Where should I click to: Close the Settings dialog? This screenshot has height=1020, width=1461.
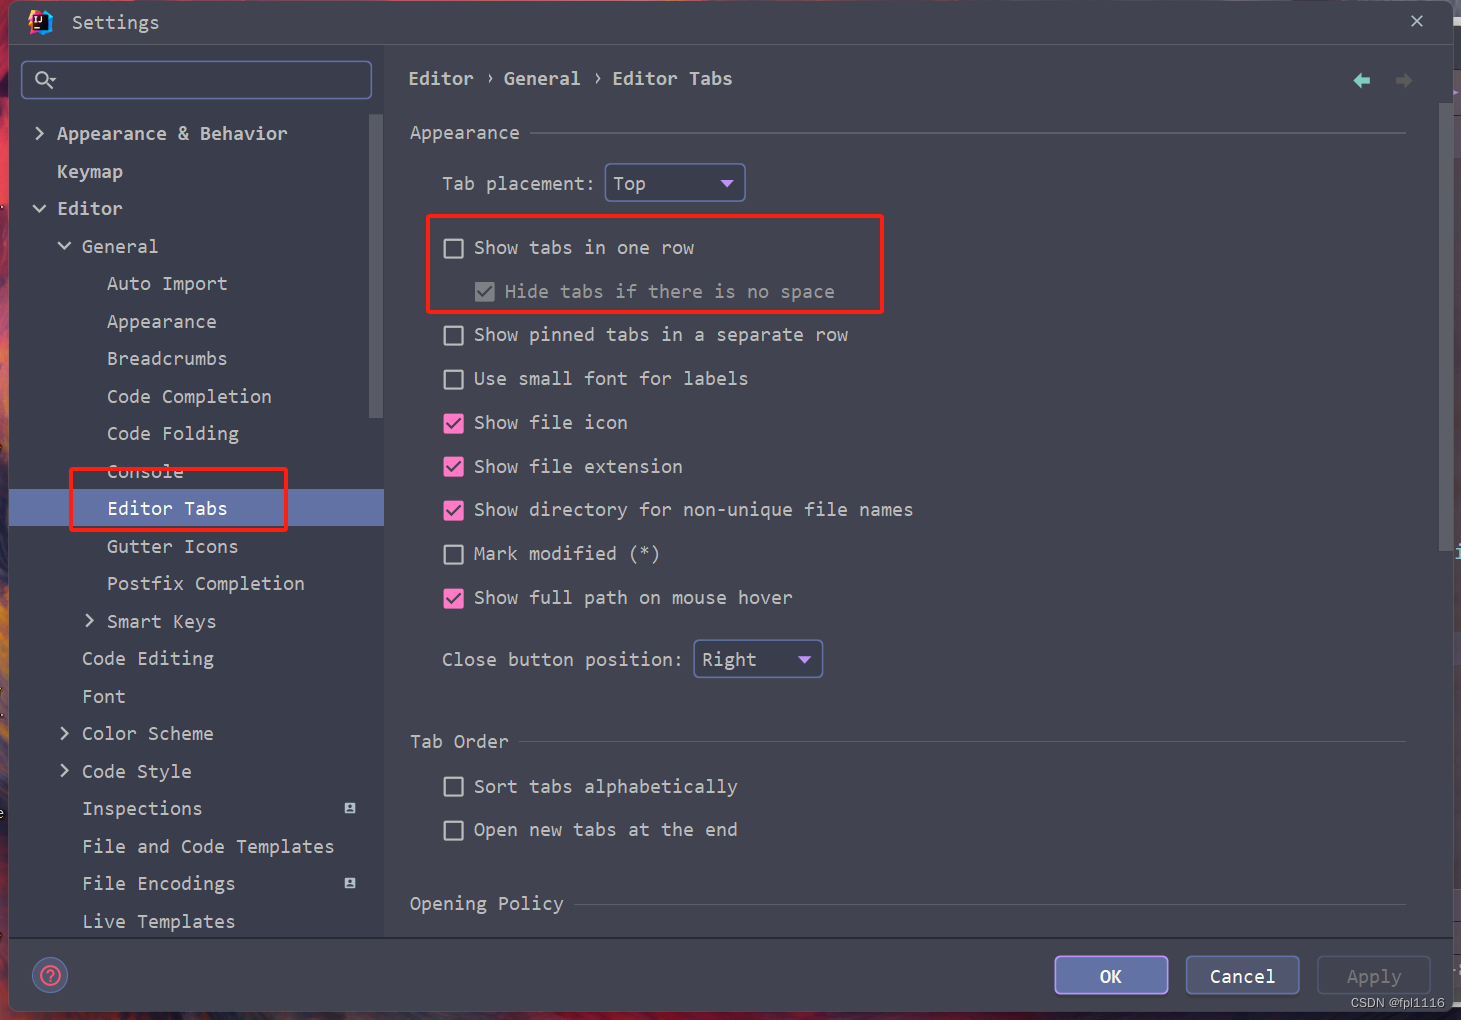click(x=1417, y=21)
